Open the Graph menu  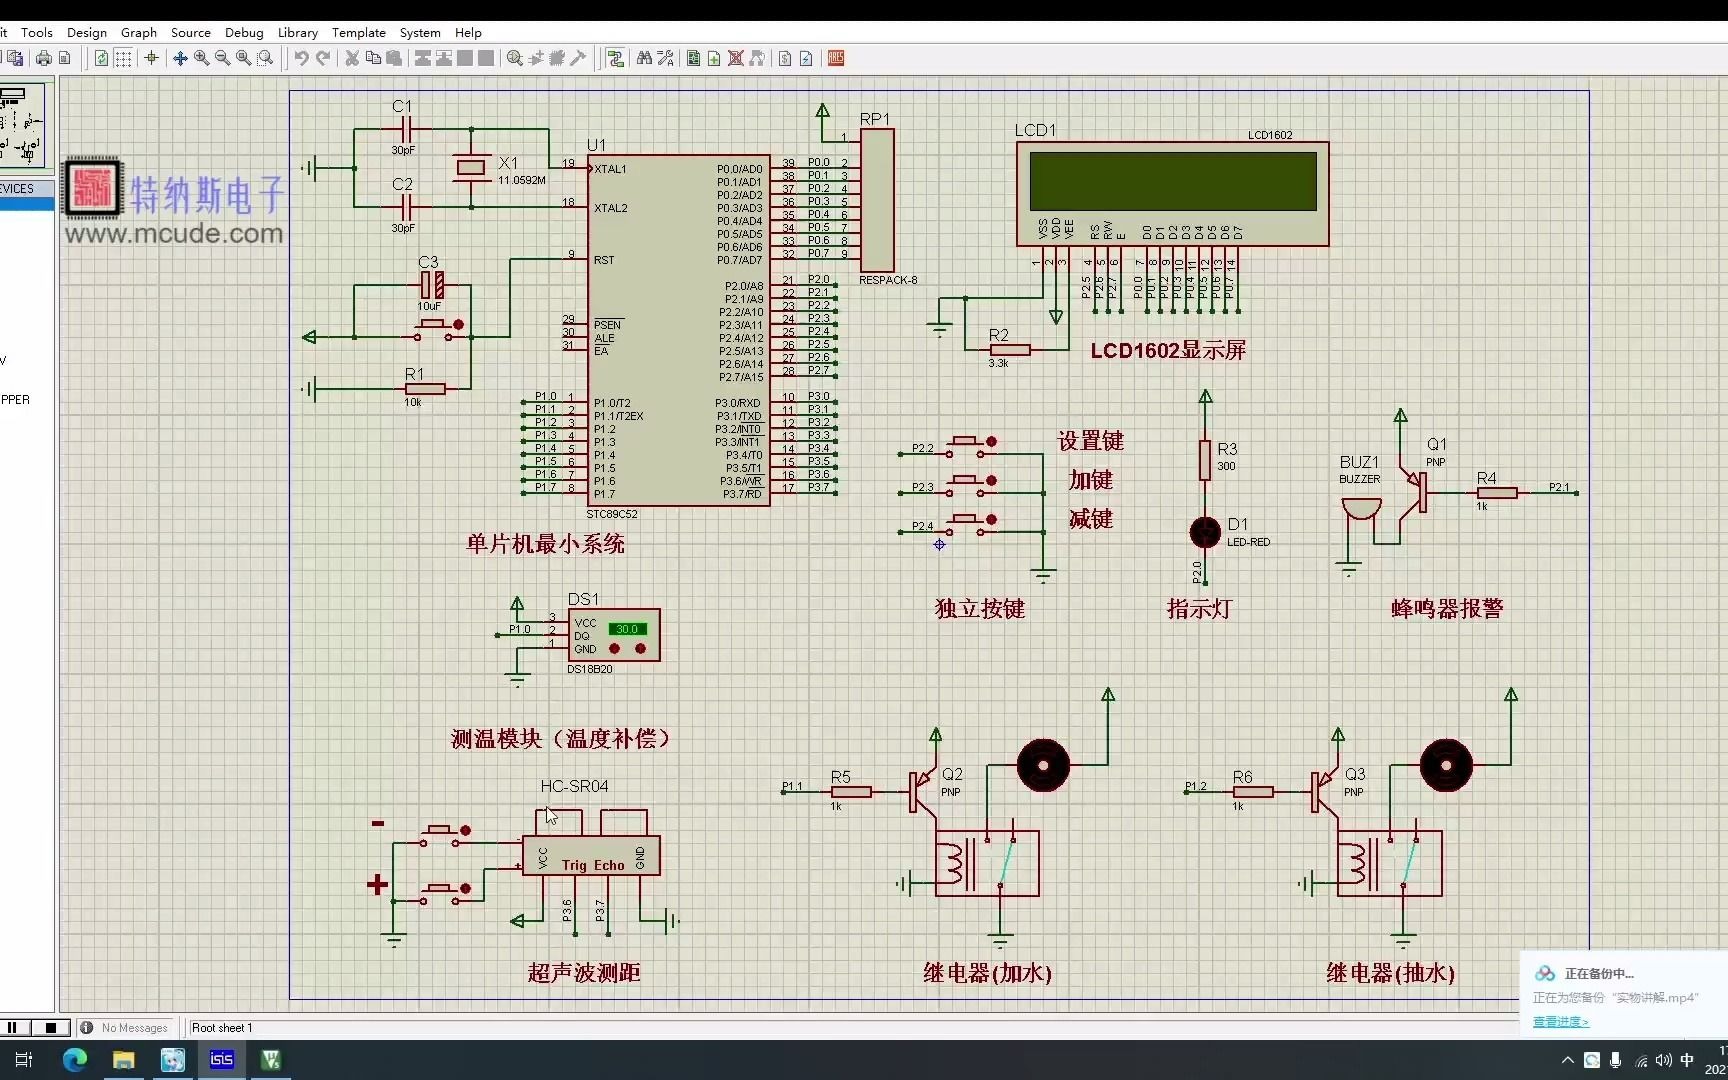[139, 32]
